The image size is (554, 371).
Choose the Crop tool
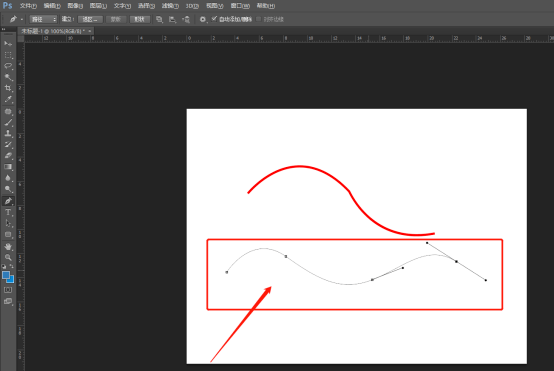pyautogui.click(x=8, y=88)
